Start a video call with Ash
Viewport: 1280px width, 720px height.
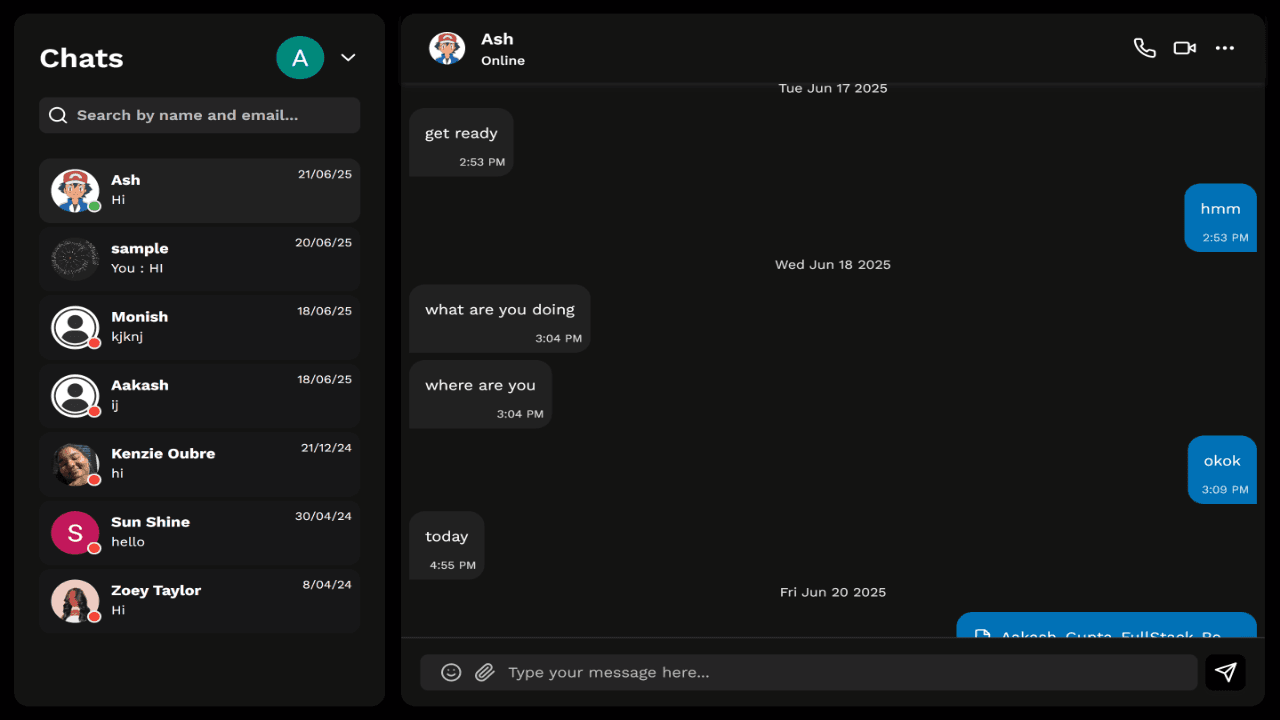coord(1184,47)
